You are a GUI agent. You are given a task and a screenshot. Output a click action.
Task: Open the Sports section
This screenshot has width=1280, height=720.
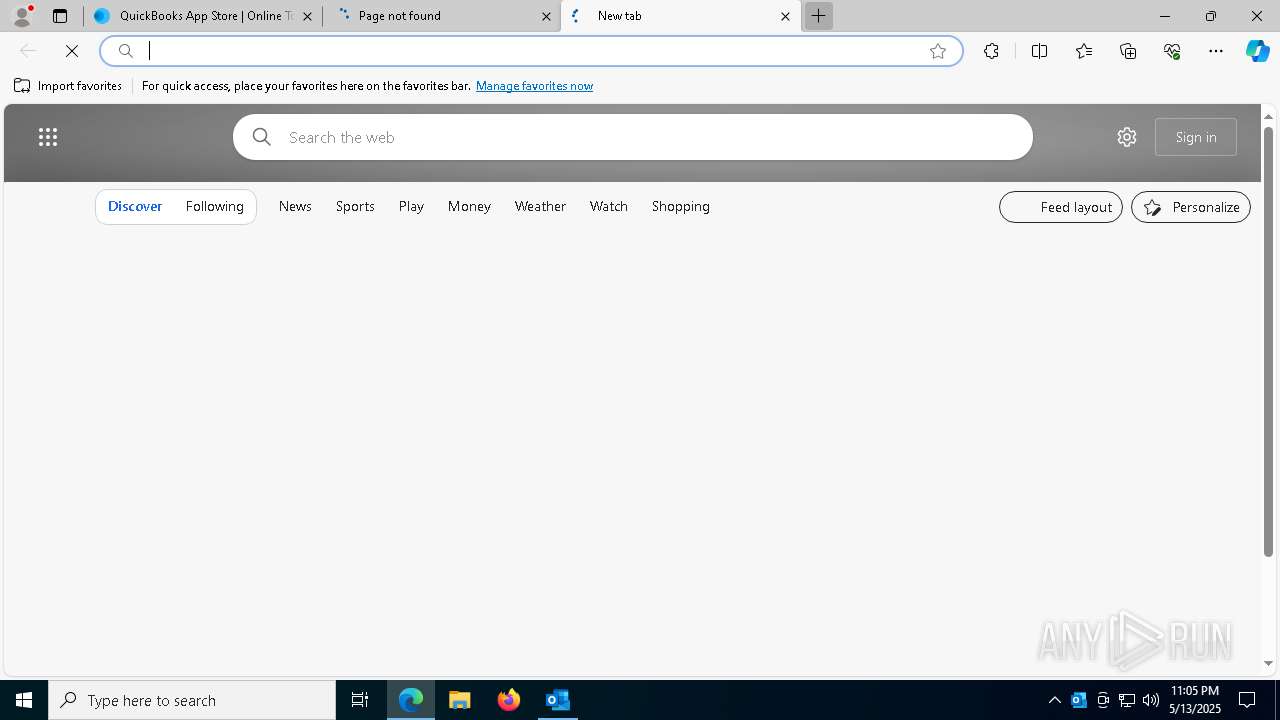click(x=355, y=206)
